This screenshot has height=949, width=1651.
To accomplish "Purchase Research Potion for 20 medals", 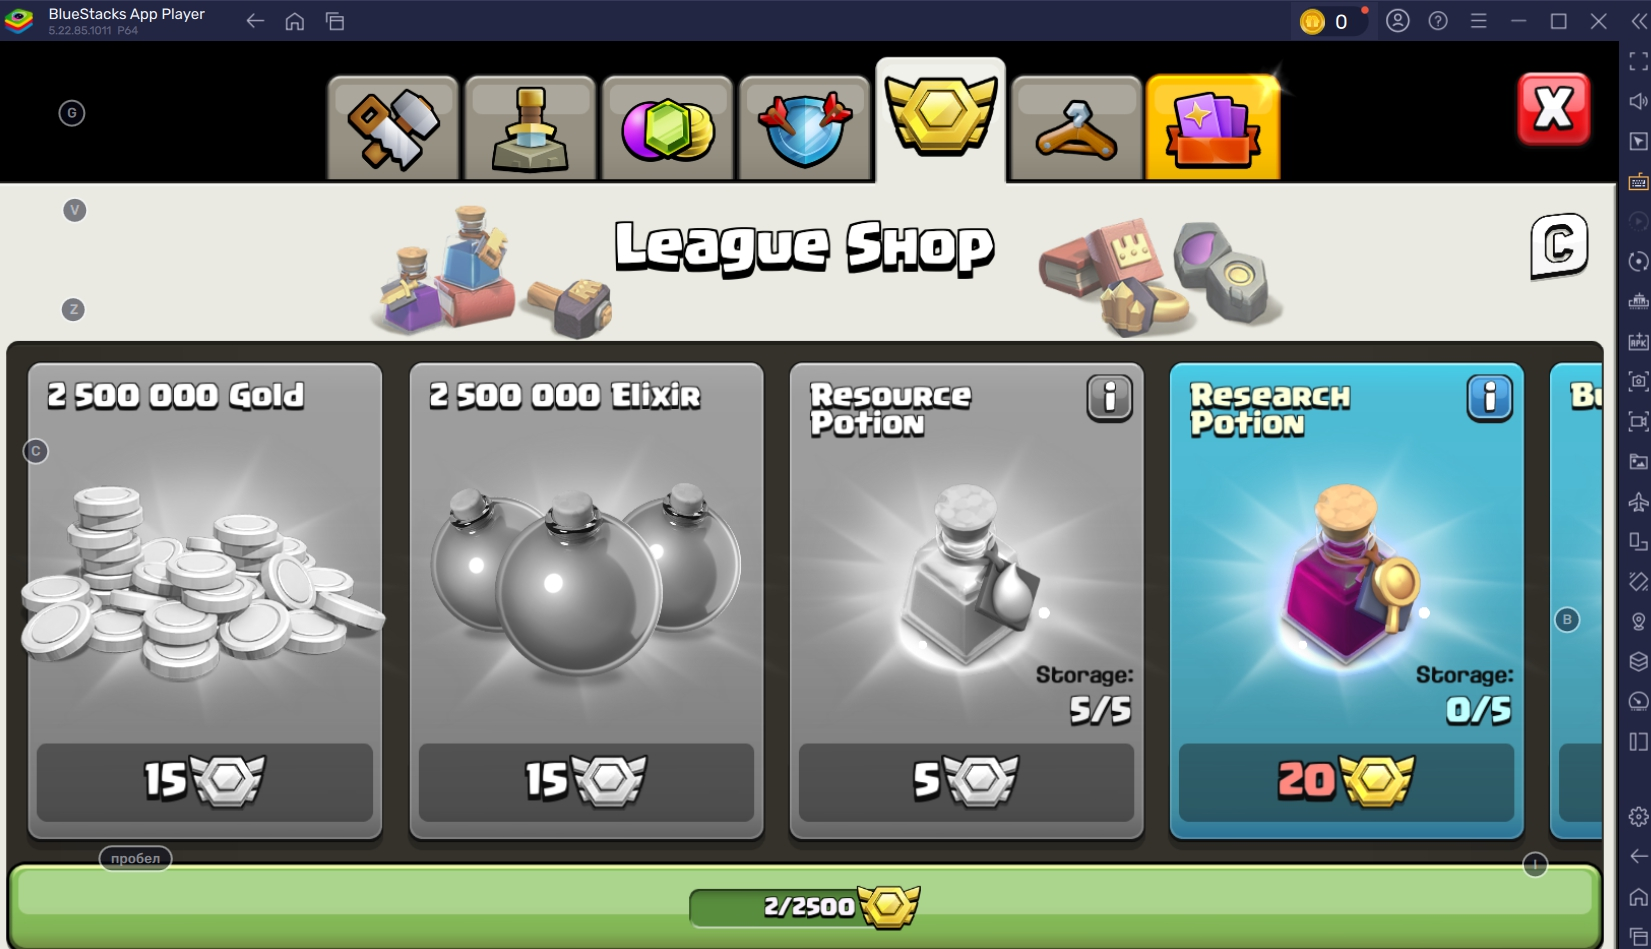I will click(x=1346, y=782).
